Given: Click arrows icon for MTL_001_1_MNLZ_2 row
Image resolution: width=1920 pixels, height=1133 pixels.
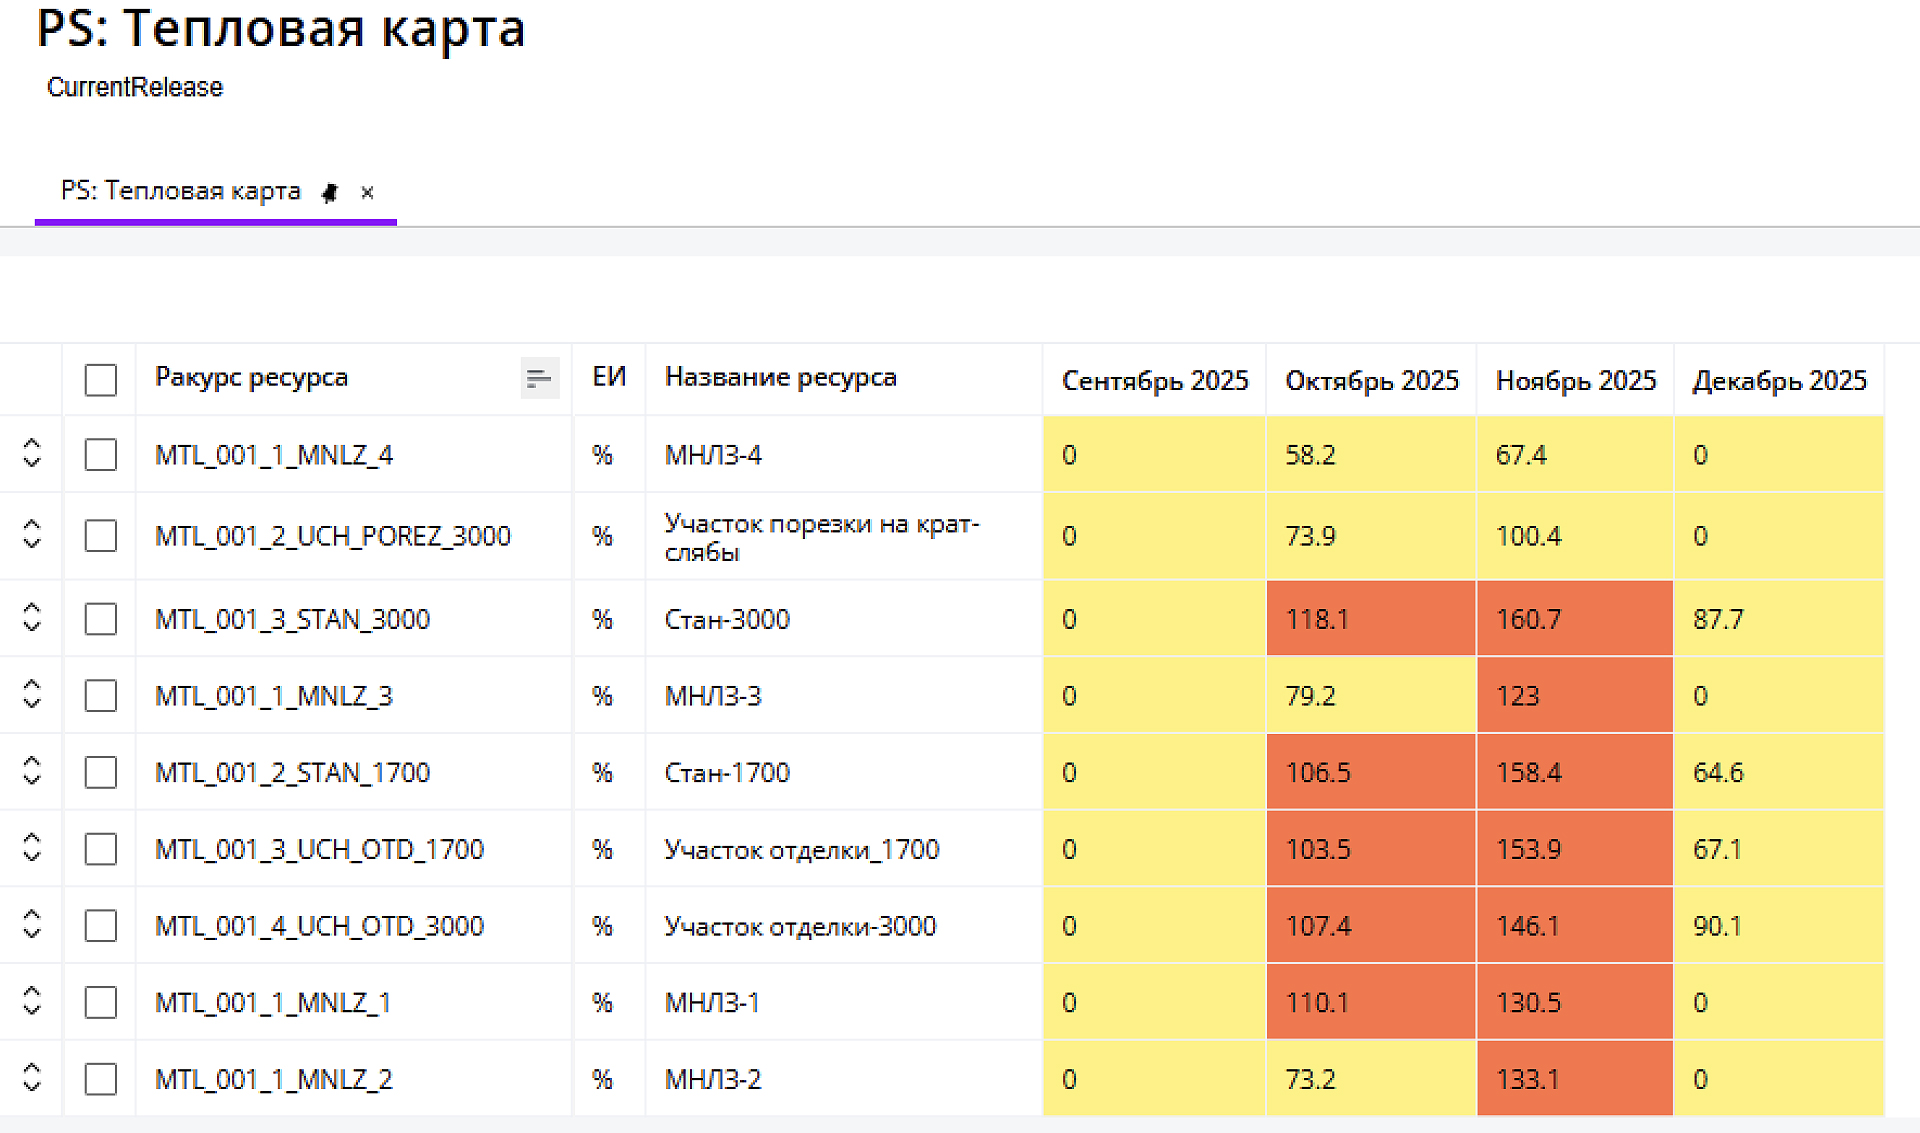Looking at the screenshot, I should coord(32,1077).
